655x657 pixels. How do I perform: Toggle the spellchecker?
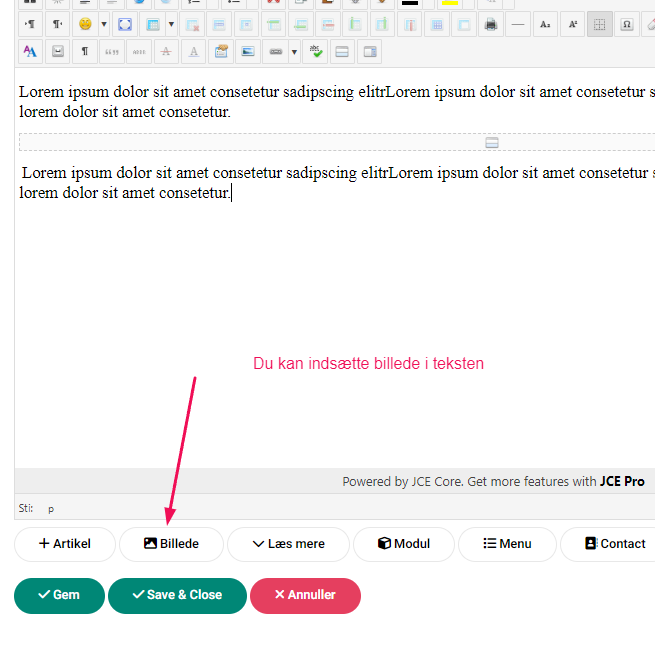(314, 51)
